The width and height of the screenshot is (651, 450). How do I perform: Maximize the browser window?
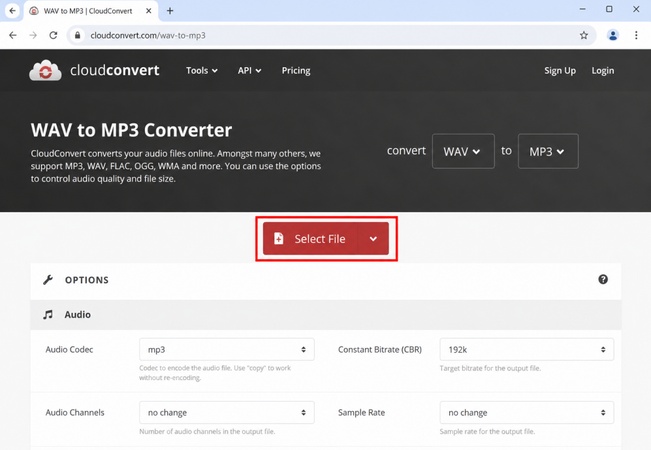point(609,9)
